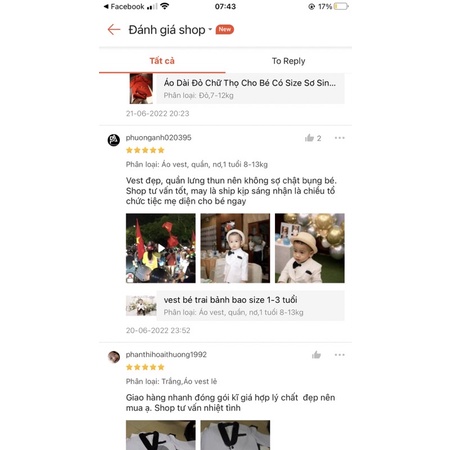Open product Áo Dài Đỏ Chữ Thọ

237,89
